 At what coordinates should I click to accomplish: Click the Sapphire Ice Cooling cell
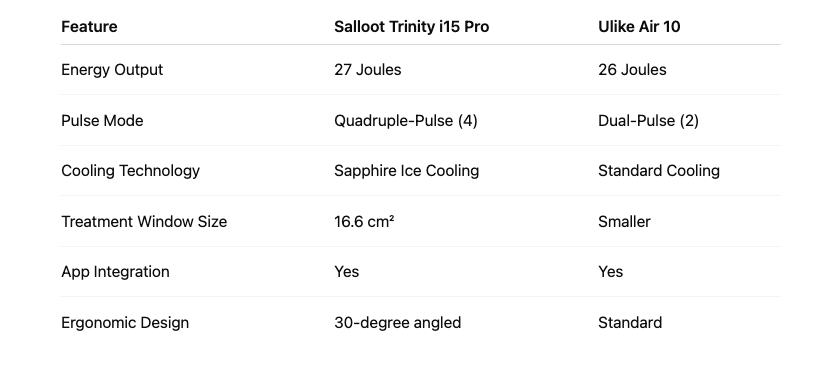coord(406,171)
